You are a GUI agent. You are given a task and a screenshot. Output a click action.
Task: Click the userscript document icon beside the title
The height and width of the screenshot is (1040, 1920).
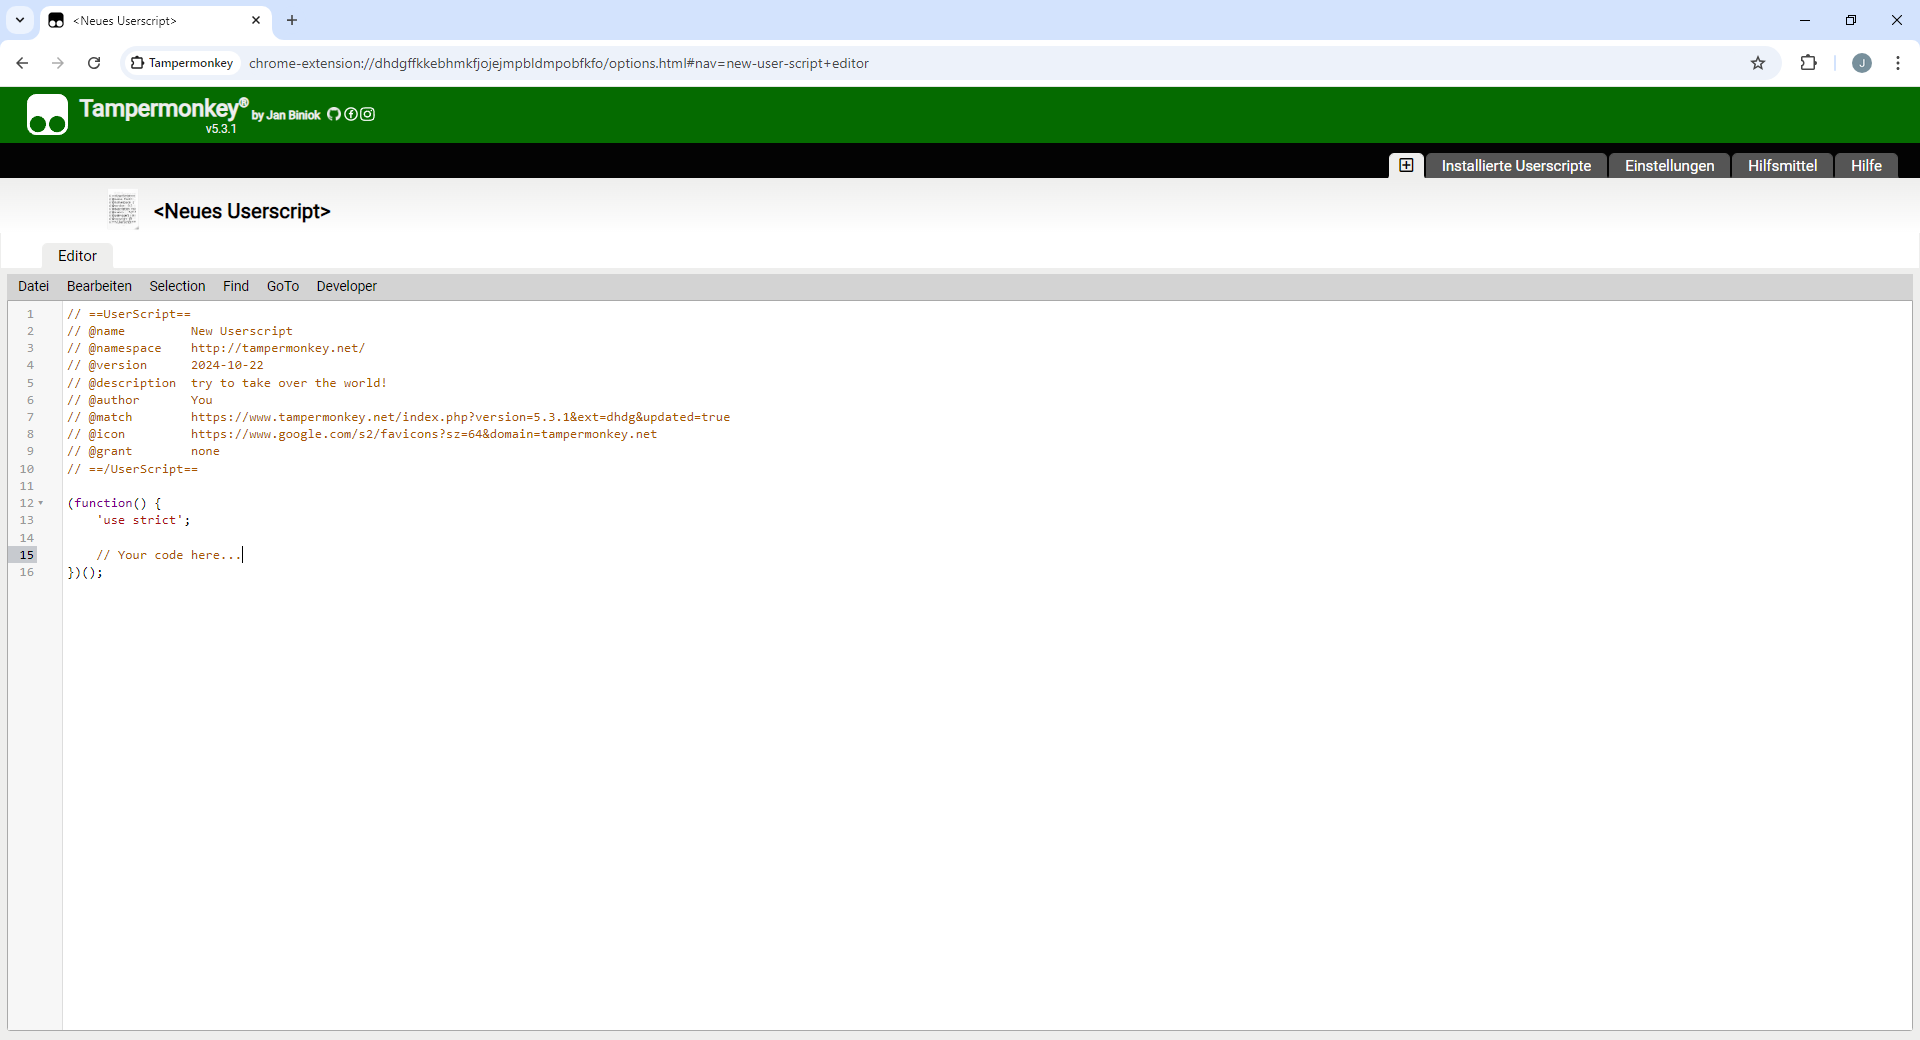[123, 210]
